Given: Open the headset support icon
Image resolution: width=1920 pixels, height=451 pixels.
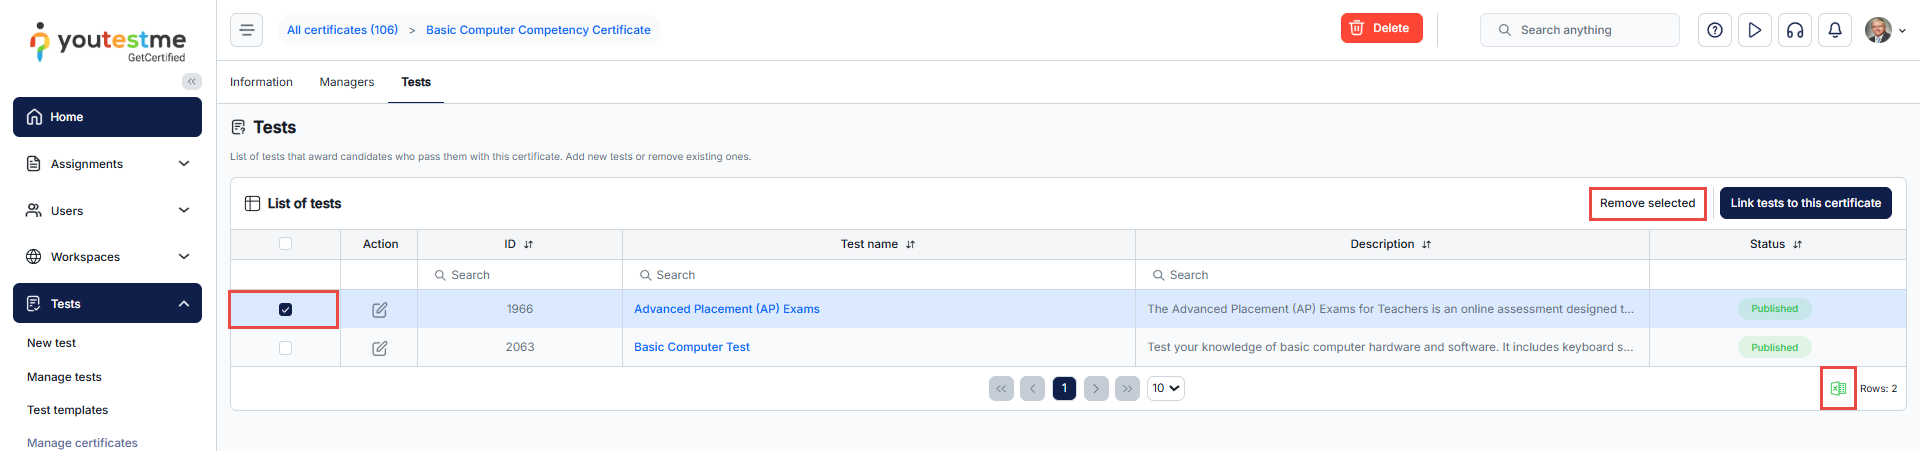Looking at the screenshot, I should (1795, 30).
